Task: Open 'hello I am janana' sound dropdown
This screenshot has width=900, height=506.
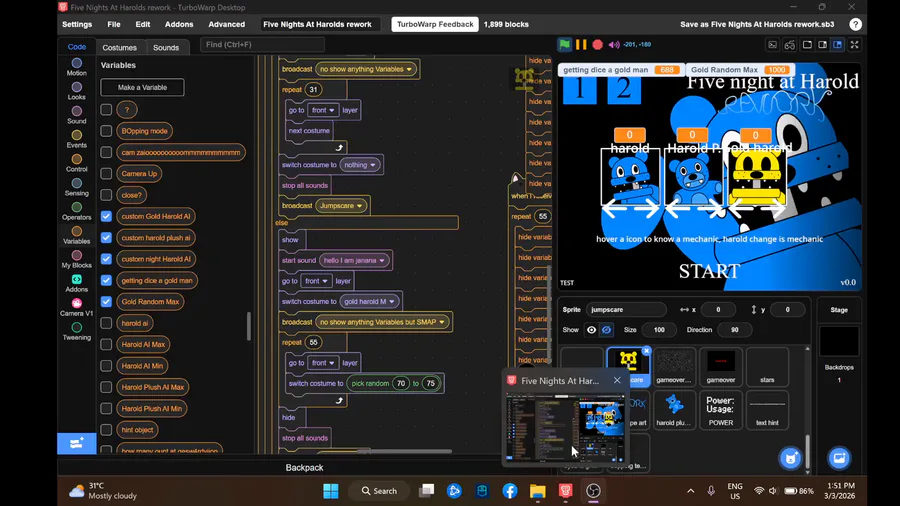Action: point(354,260)
